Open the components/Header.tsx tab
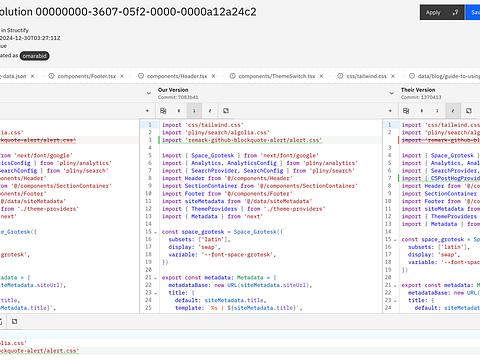This screenshot has height=360, width=480. (177, 76)
